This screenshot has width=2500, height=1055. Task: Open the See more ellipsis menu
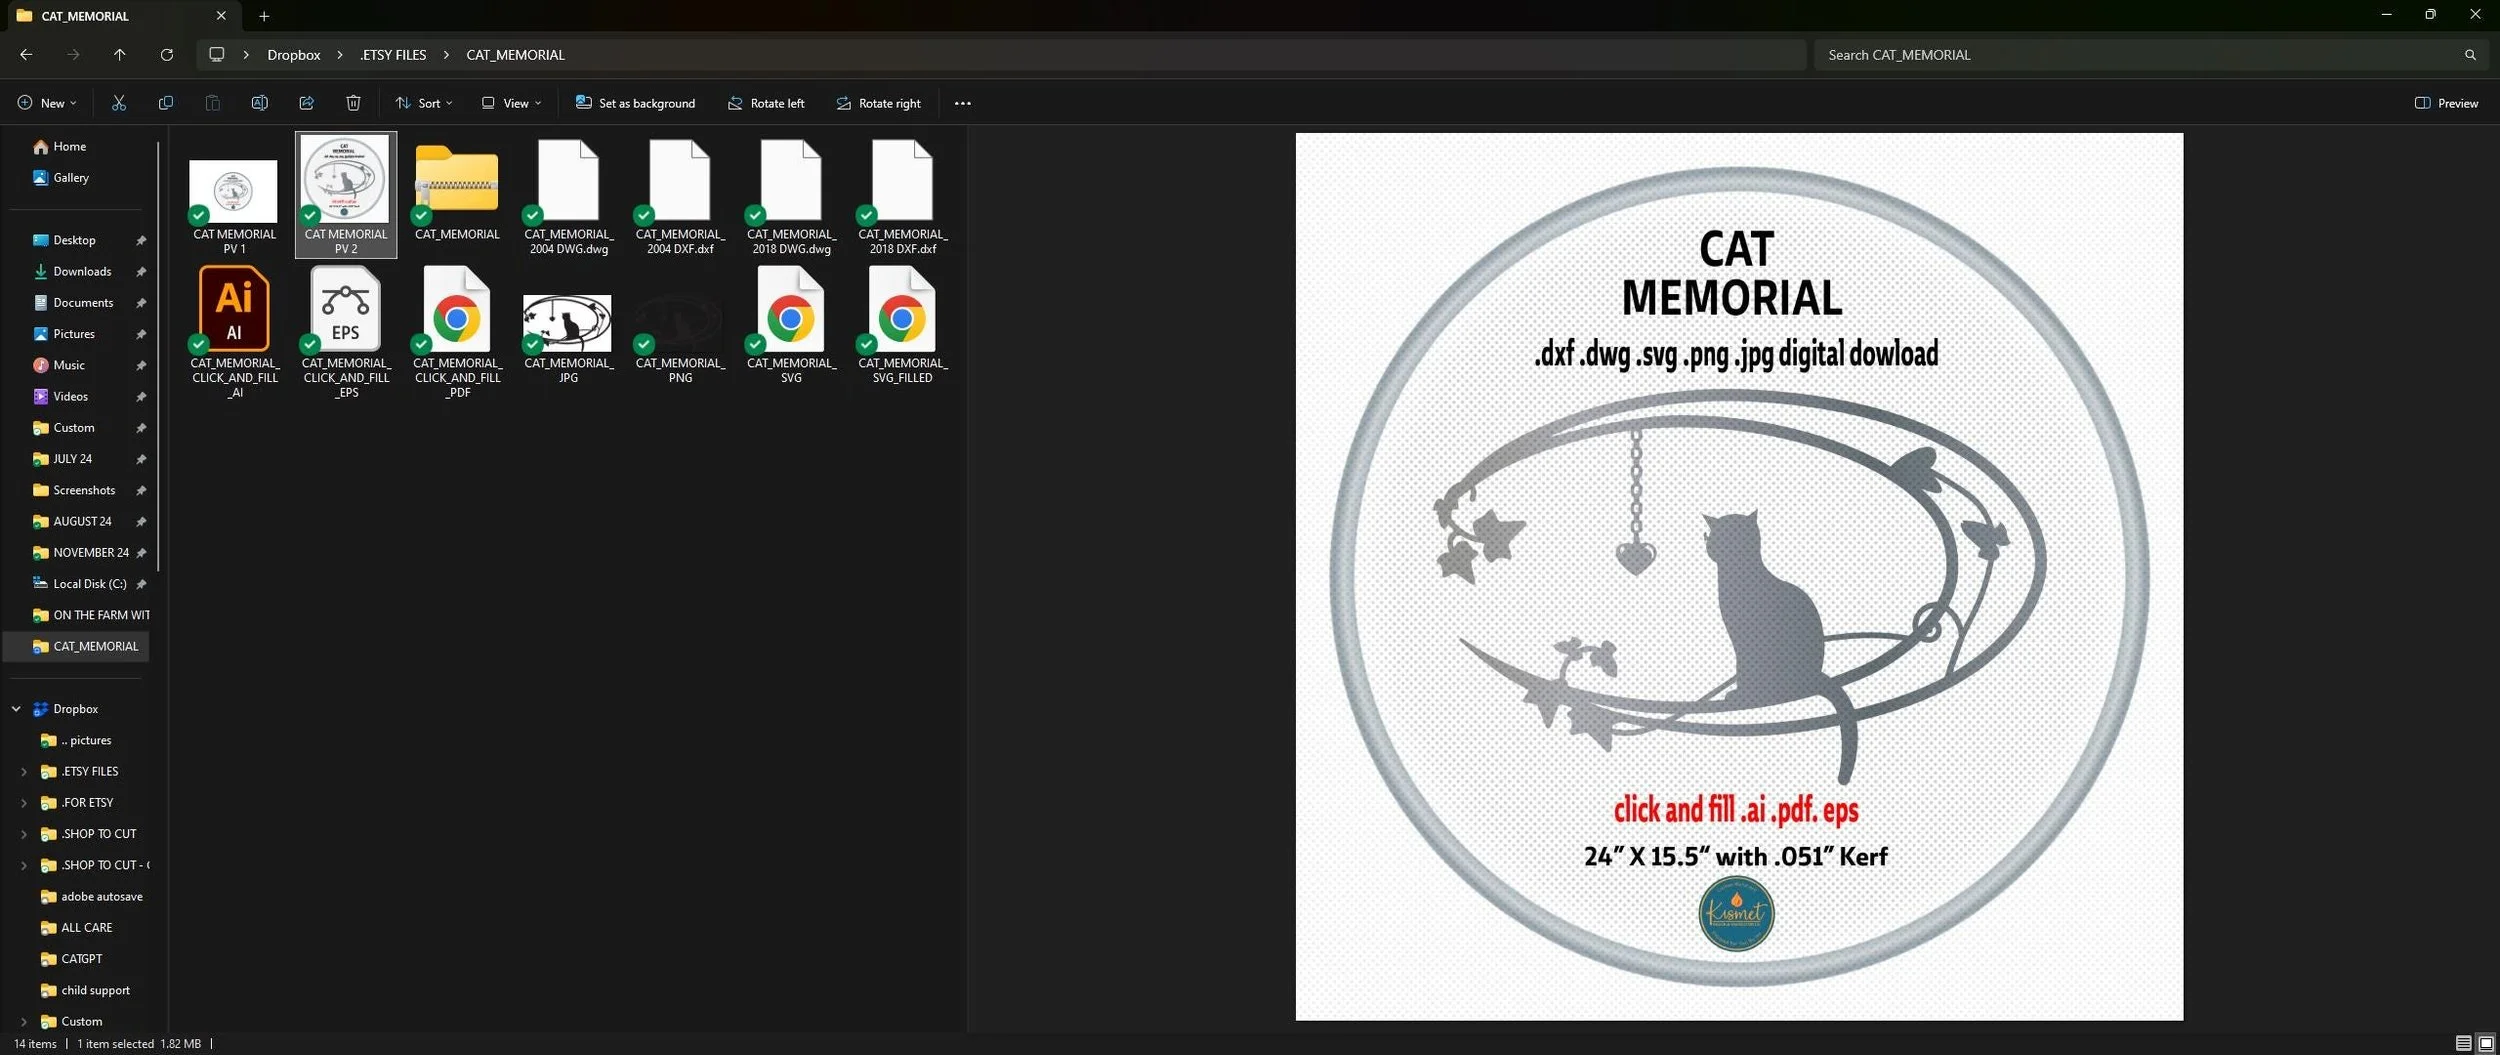click(962, 103)
